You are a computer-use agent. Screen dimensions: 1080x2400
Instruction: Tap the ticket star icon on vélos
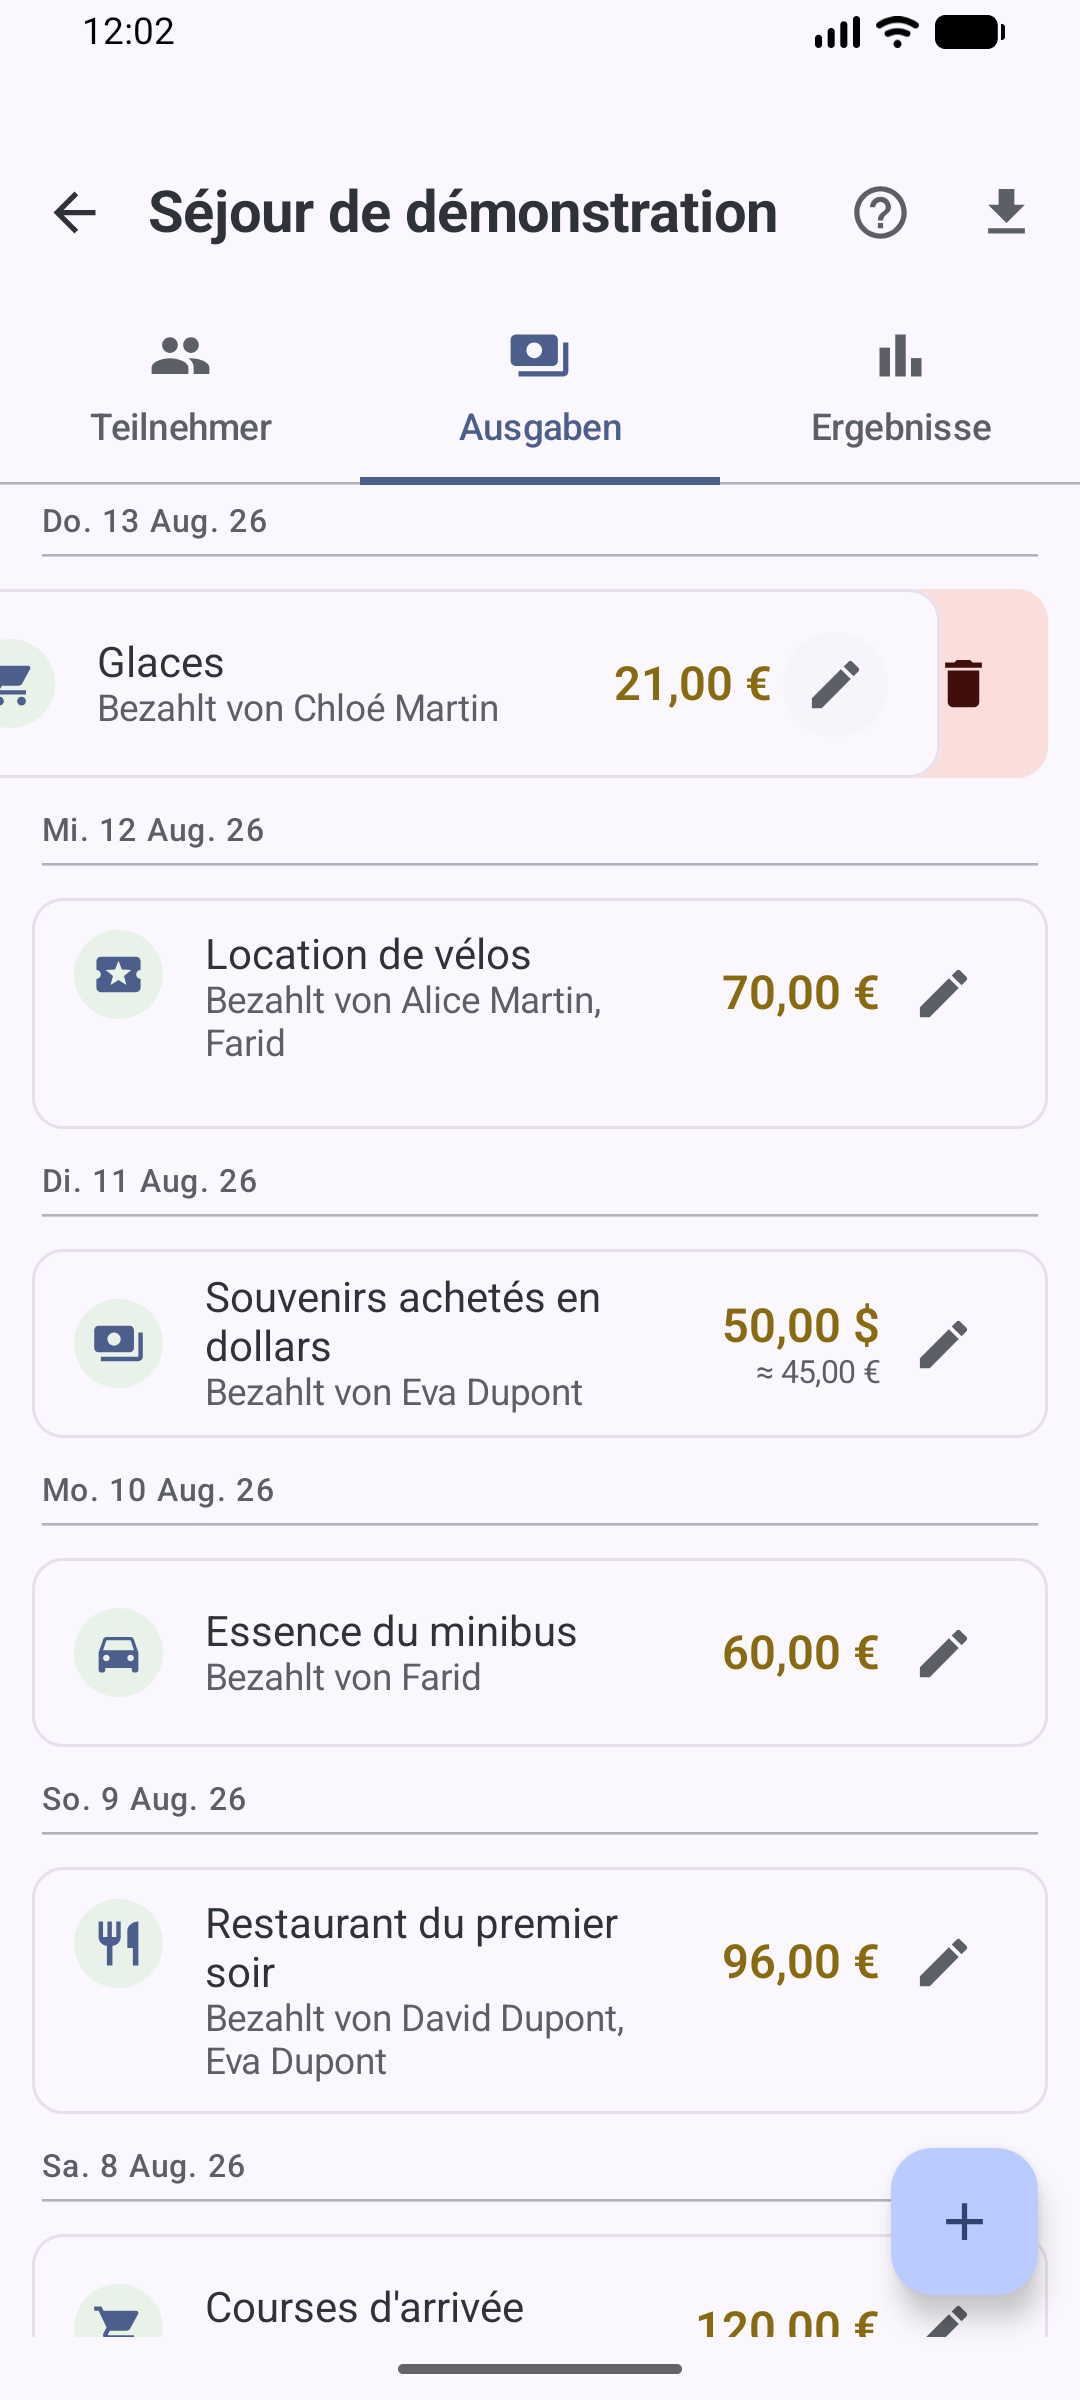click(x=118, y=974)
